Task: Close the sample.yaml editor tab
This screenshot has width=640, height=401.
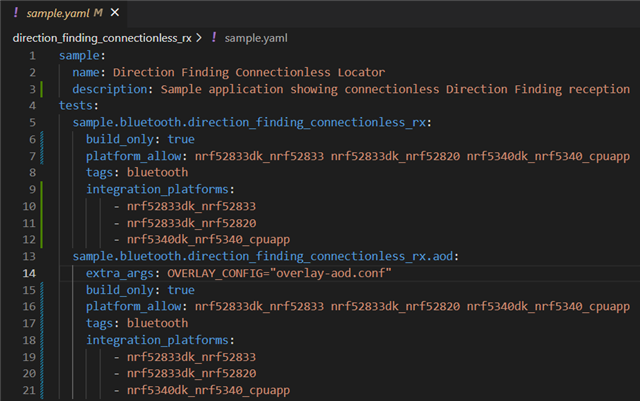Action: coord(115,13)
